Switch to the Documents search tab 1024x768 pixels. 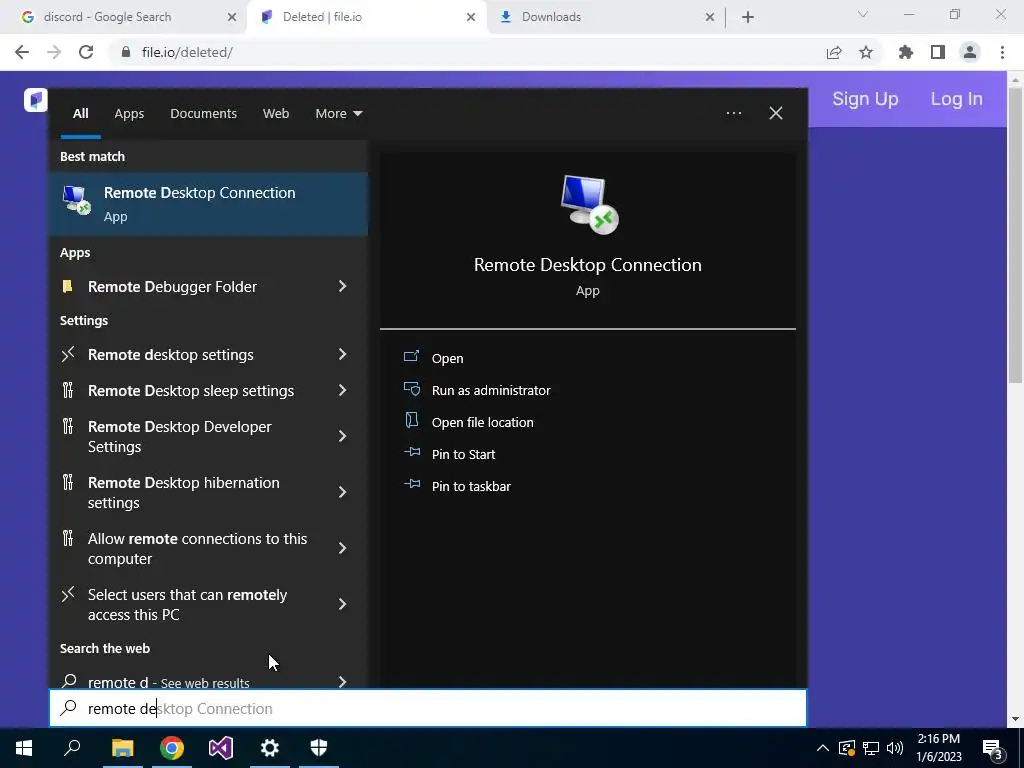pyautogui.click(x=203, y=113)
